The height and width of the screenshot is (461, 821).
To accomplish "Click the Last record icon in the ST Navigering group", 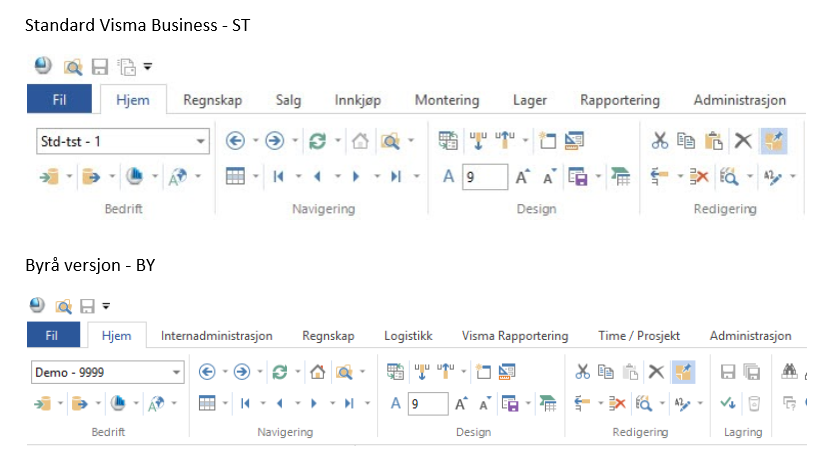I will click(x=396, y=177).
